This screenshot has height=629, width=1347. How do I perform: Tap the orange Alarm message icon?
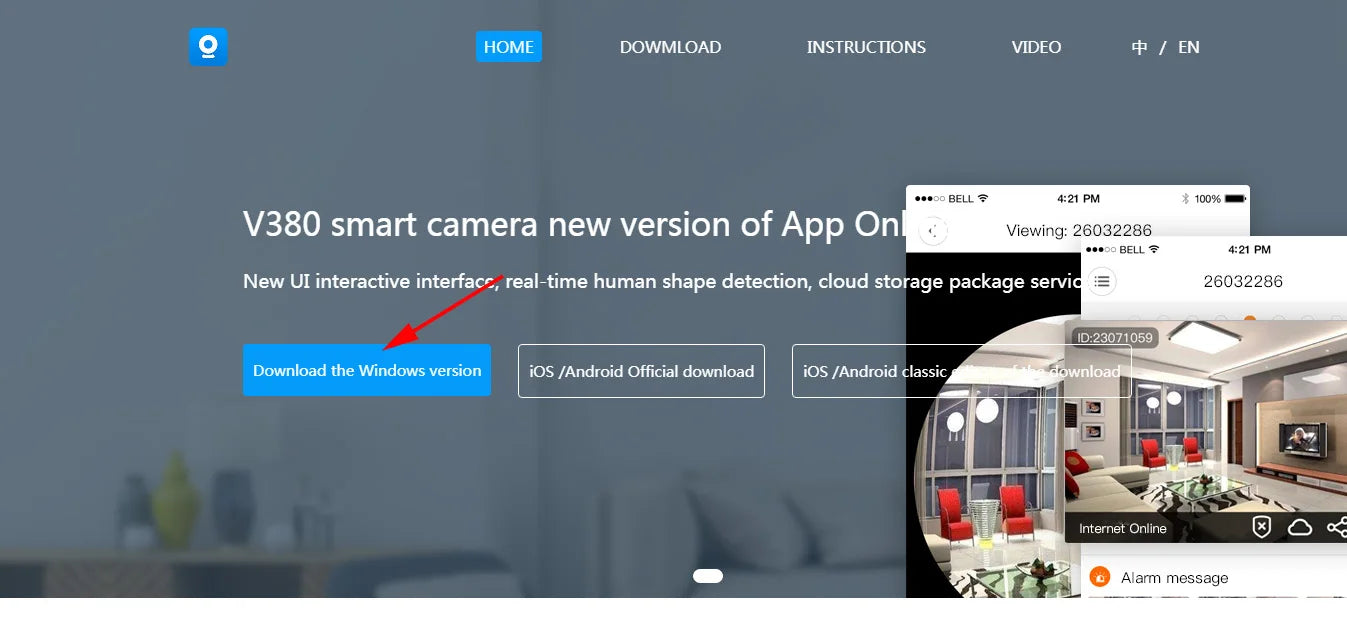[x=1100, y=577]
